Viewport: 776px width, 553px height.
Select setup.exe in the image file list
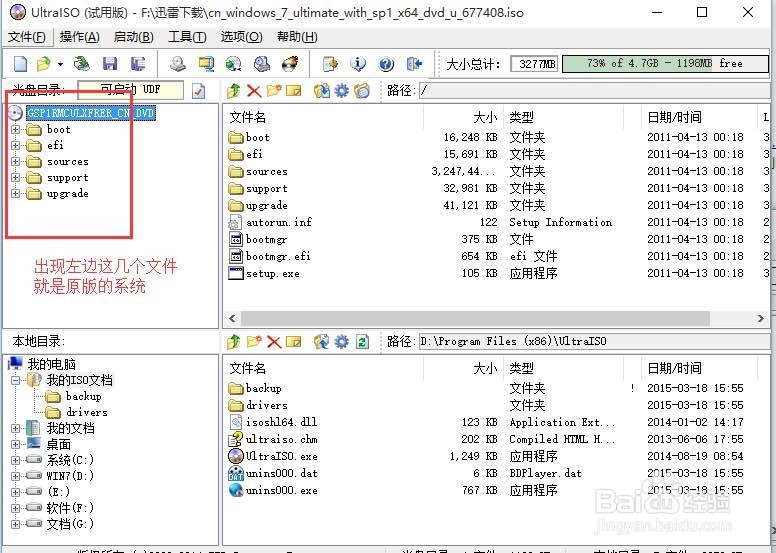tap(273, 273)
